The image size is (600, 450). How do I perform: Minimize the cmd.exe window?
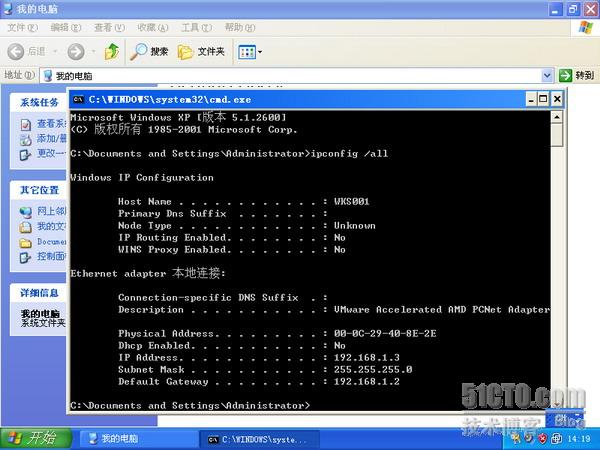pyautogui.click(x=531, y=99)
